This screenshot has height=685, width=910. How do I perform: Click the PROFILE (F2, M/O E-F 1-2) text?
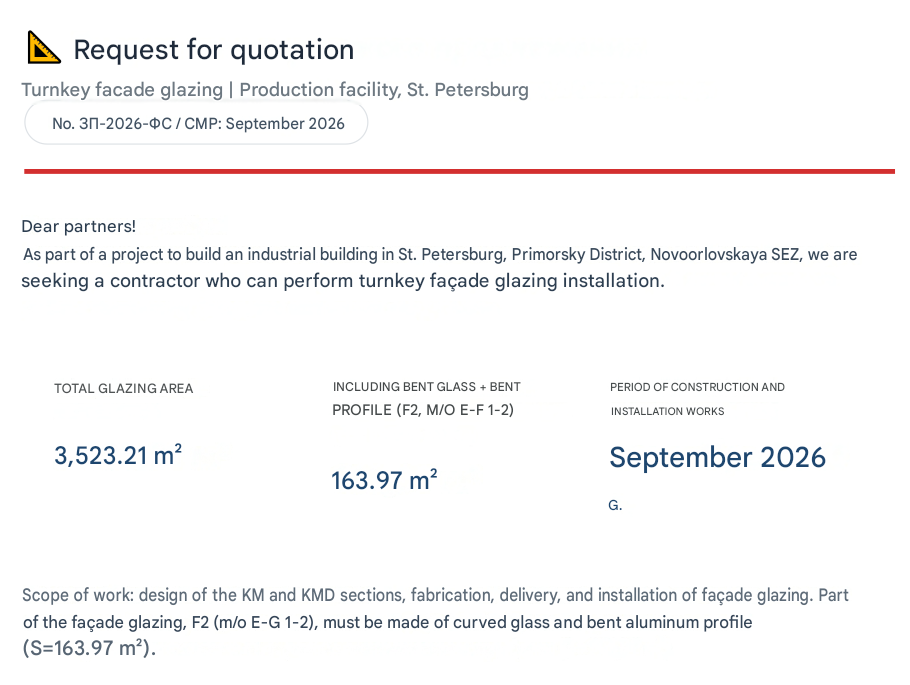(x=422, y=410)
